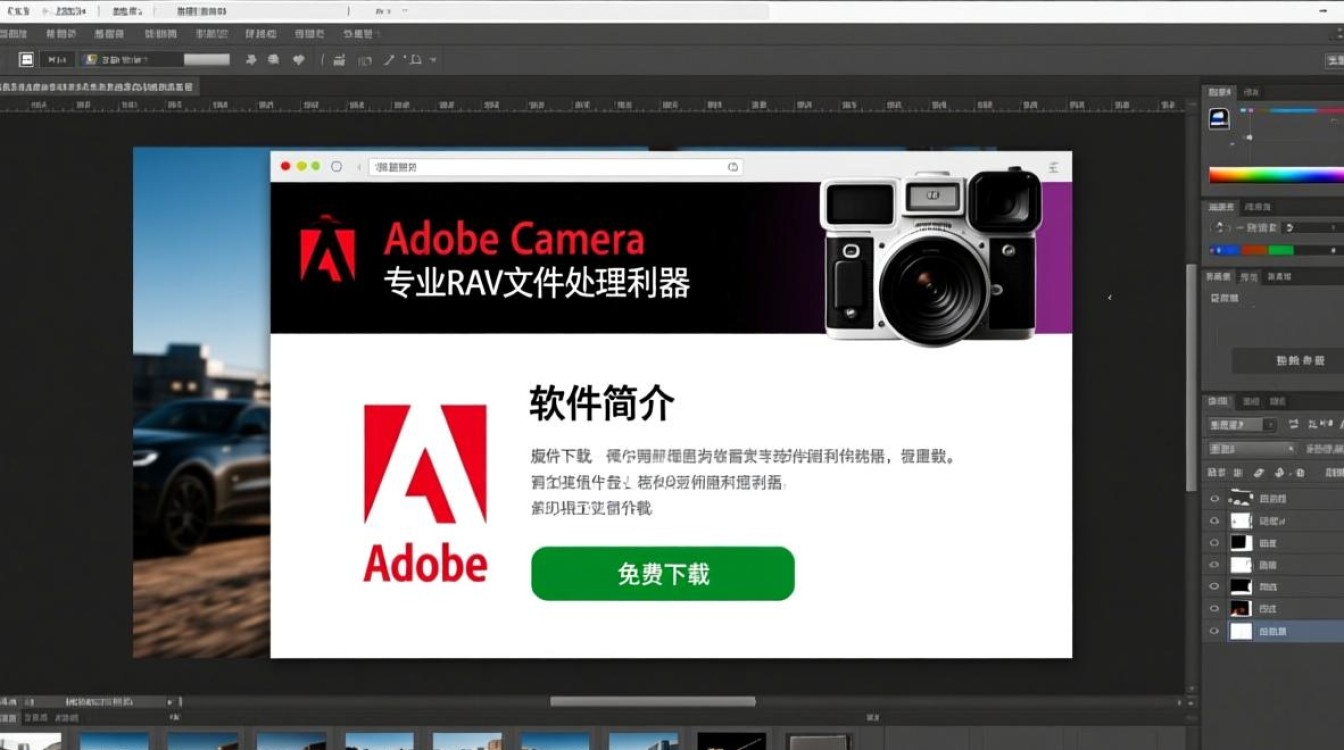Click the refresh icon in the browser address bar
The width and height of the screenshot is (1344, 750).
(731, 167)
